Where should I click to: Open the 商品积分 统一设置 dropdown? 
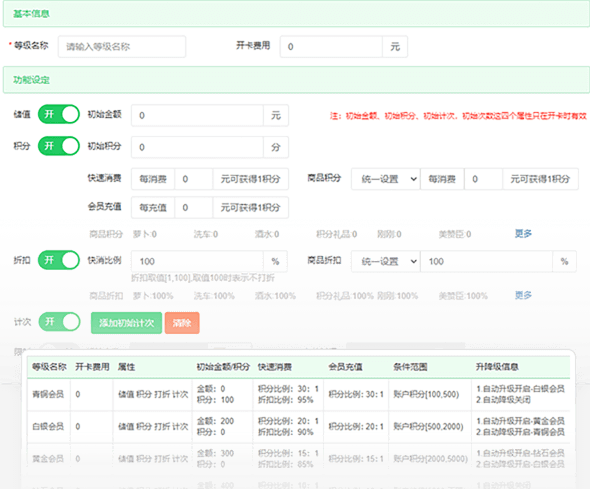tap(386, 179)
